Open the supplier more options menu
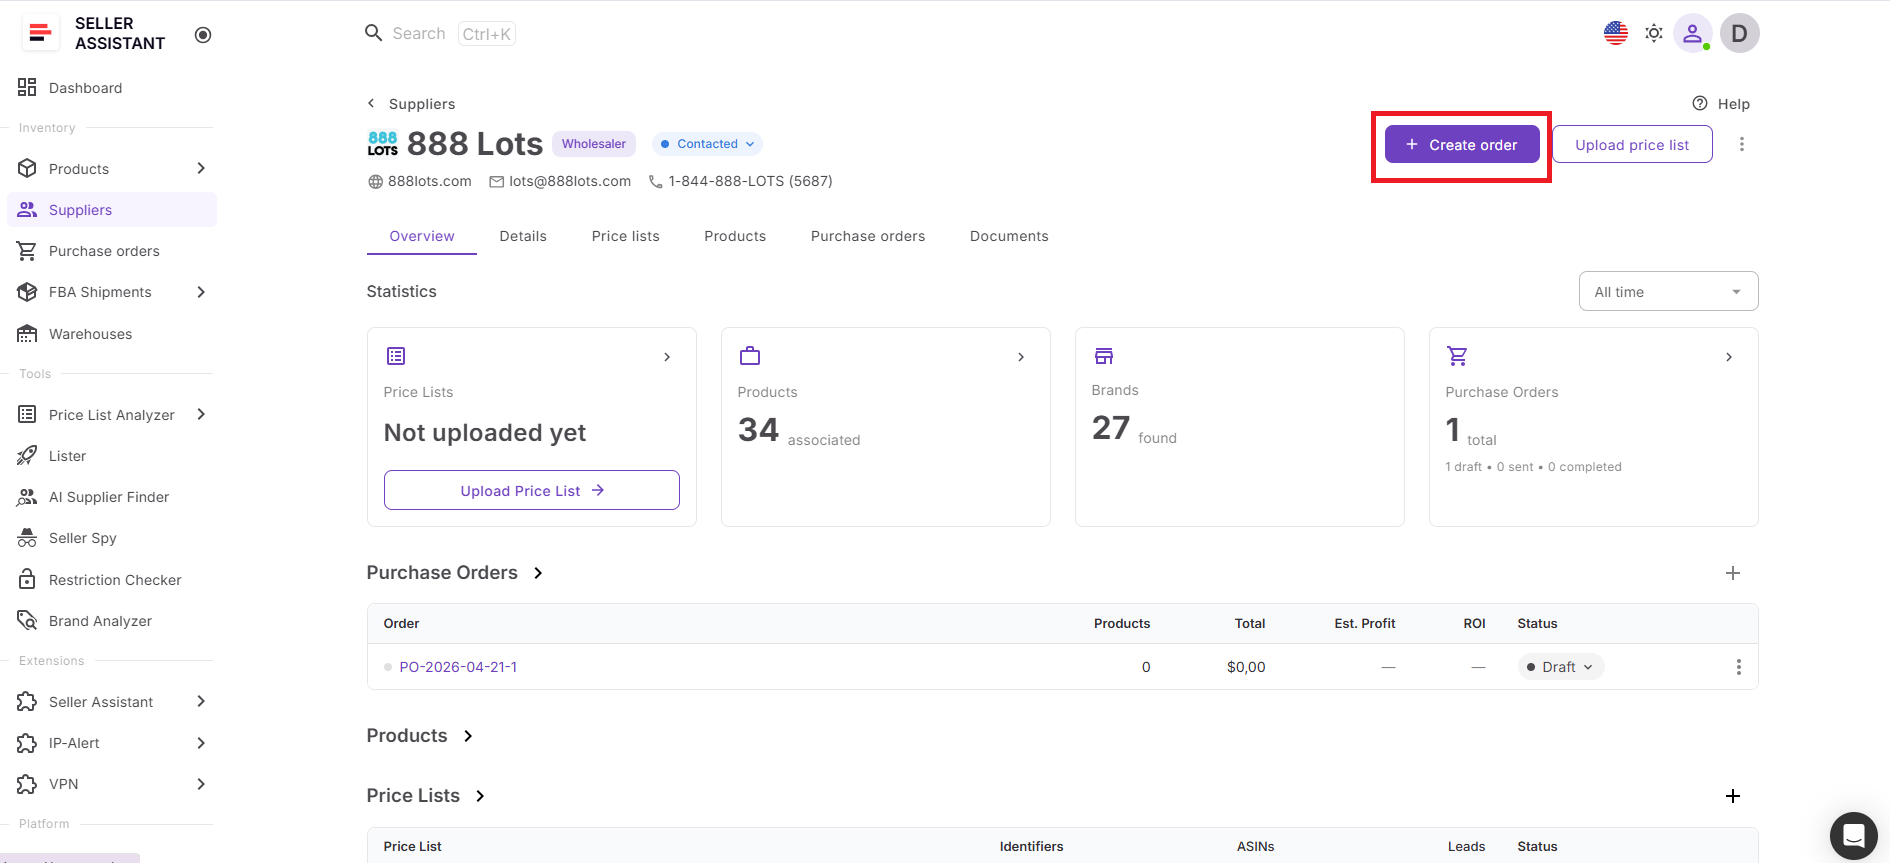This screenshot has width=1890, height=863. point(1742,144)
